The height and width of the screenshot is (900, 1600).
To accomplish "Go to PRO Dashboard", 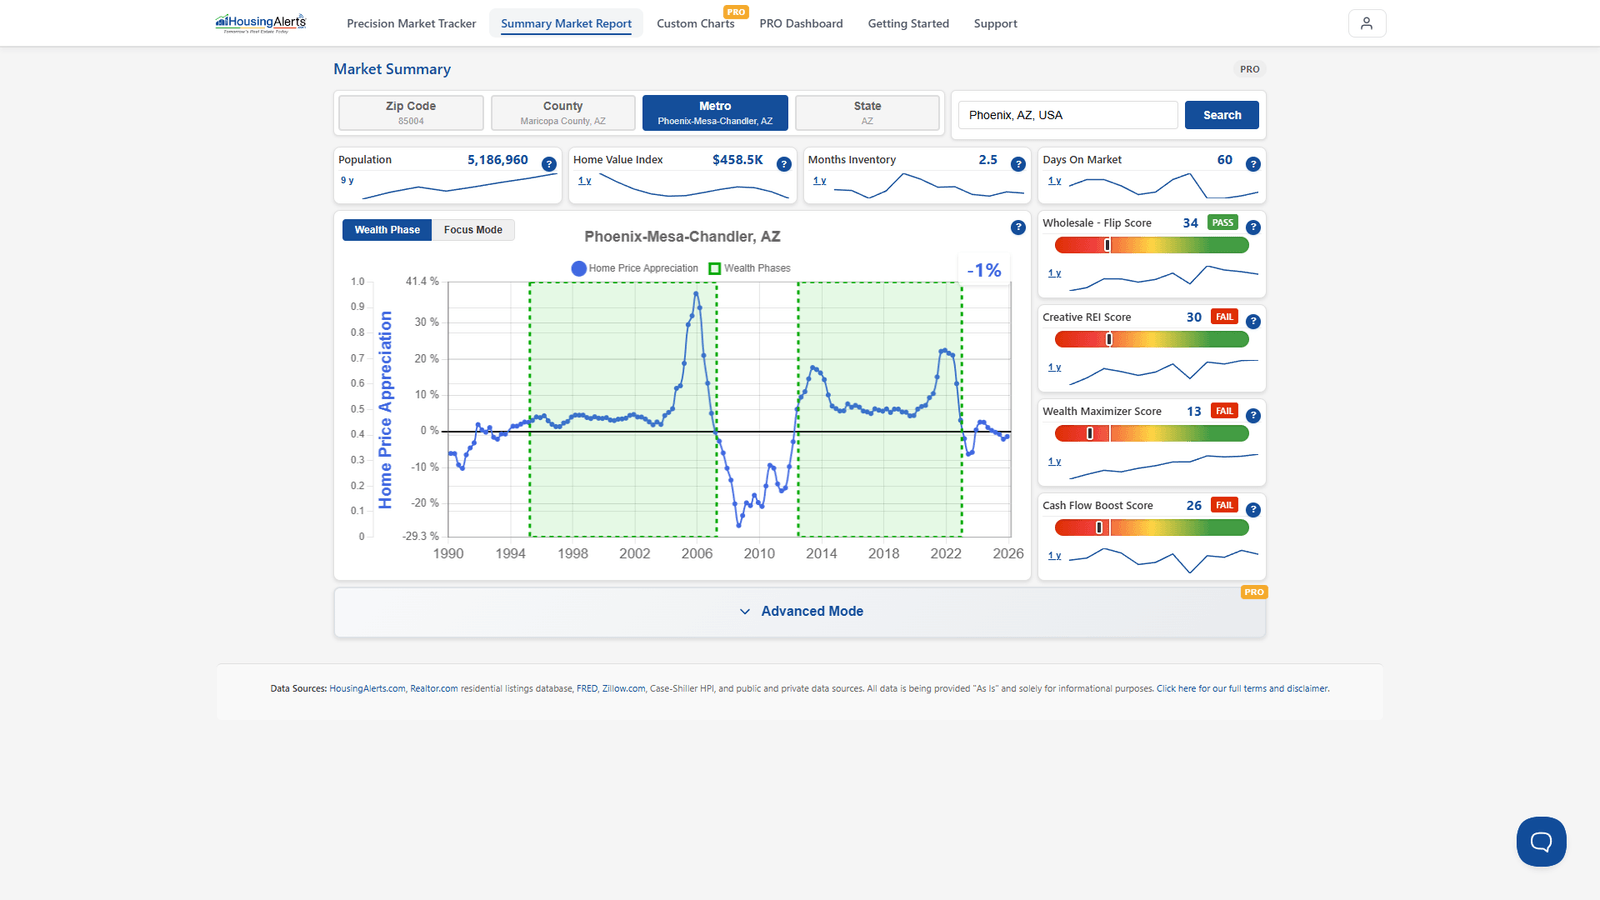I will coord(801,23).
